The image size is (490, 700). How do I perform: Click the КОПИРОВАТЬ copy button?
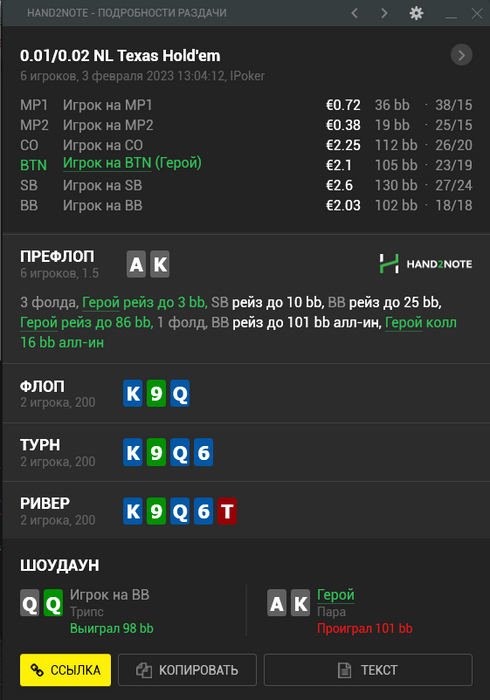click(x=187, y=670)
